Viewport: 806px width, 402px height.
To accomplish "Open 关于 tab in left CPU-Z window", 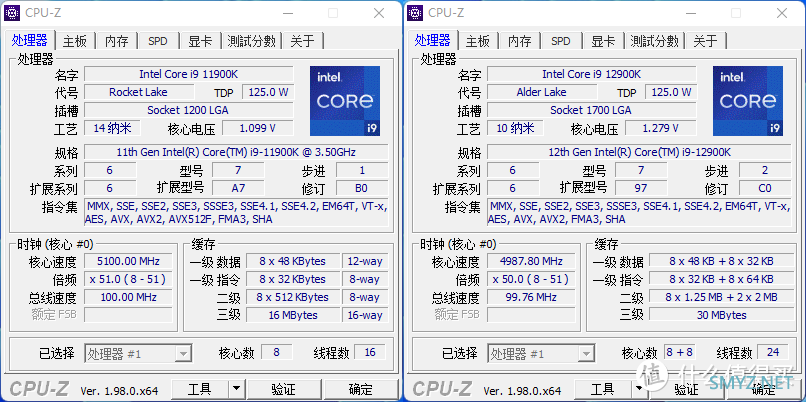I will (302, 41).
